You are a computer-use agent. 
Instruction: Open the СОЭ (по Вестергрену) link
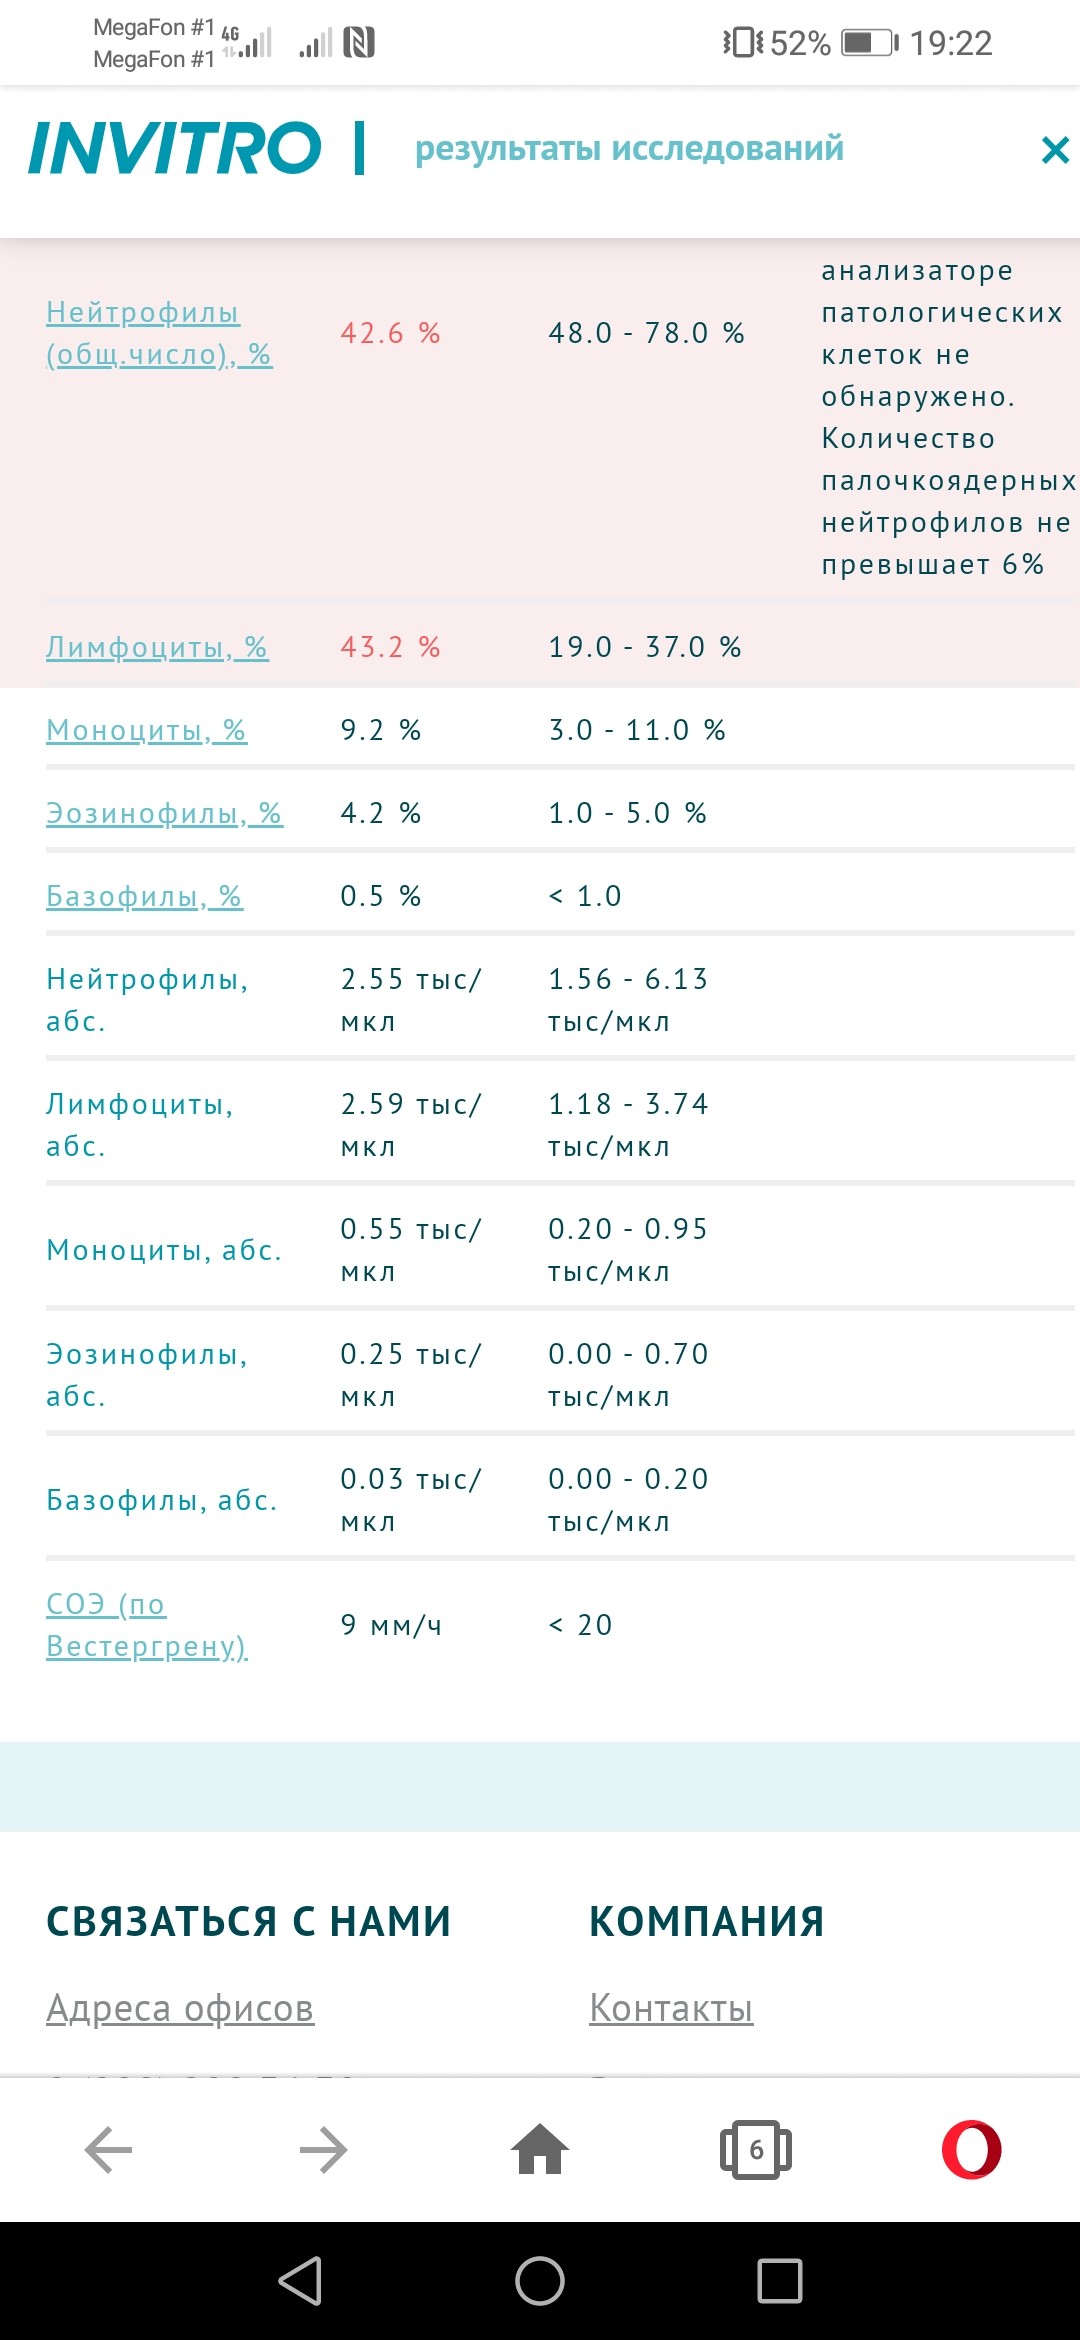[x=146, y=1625]
